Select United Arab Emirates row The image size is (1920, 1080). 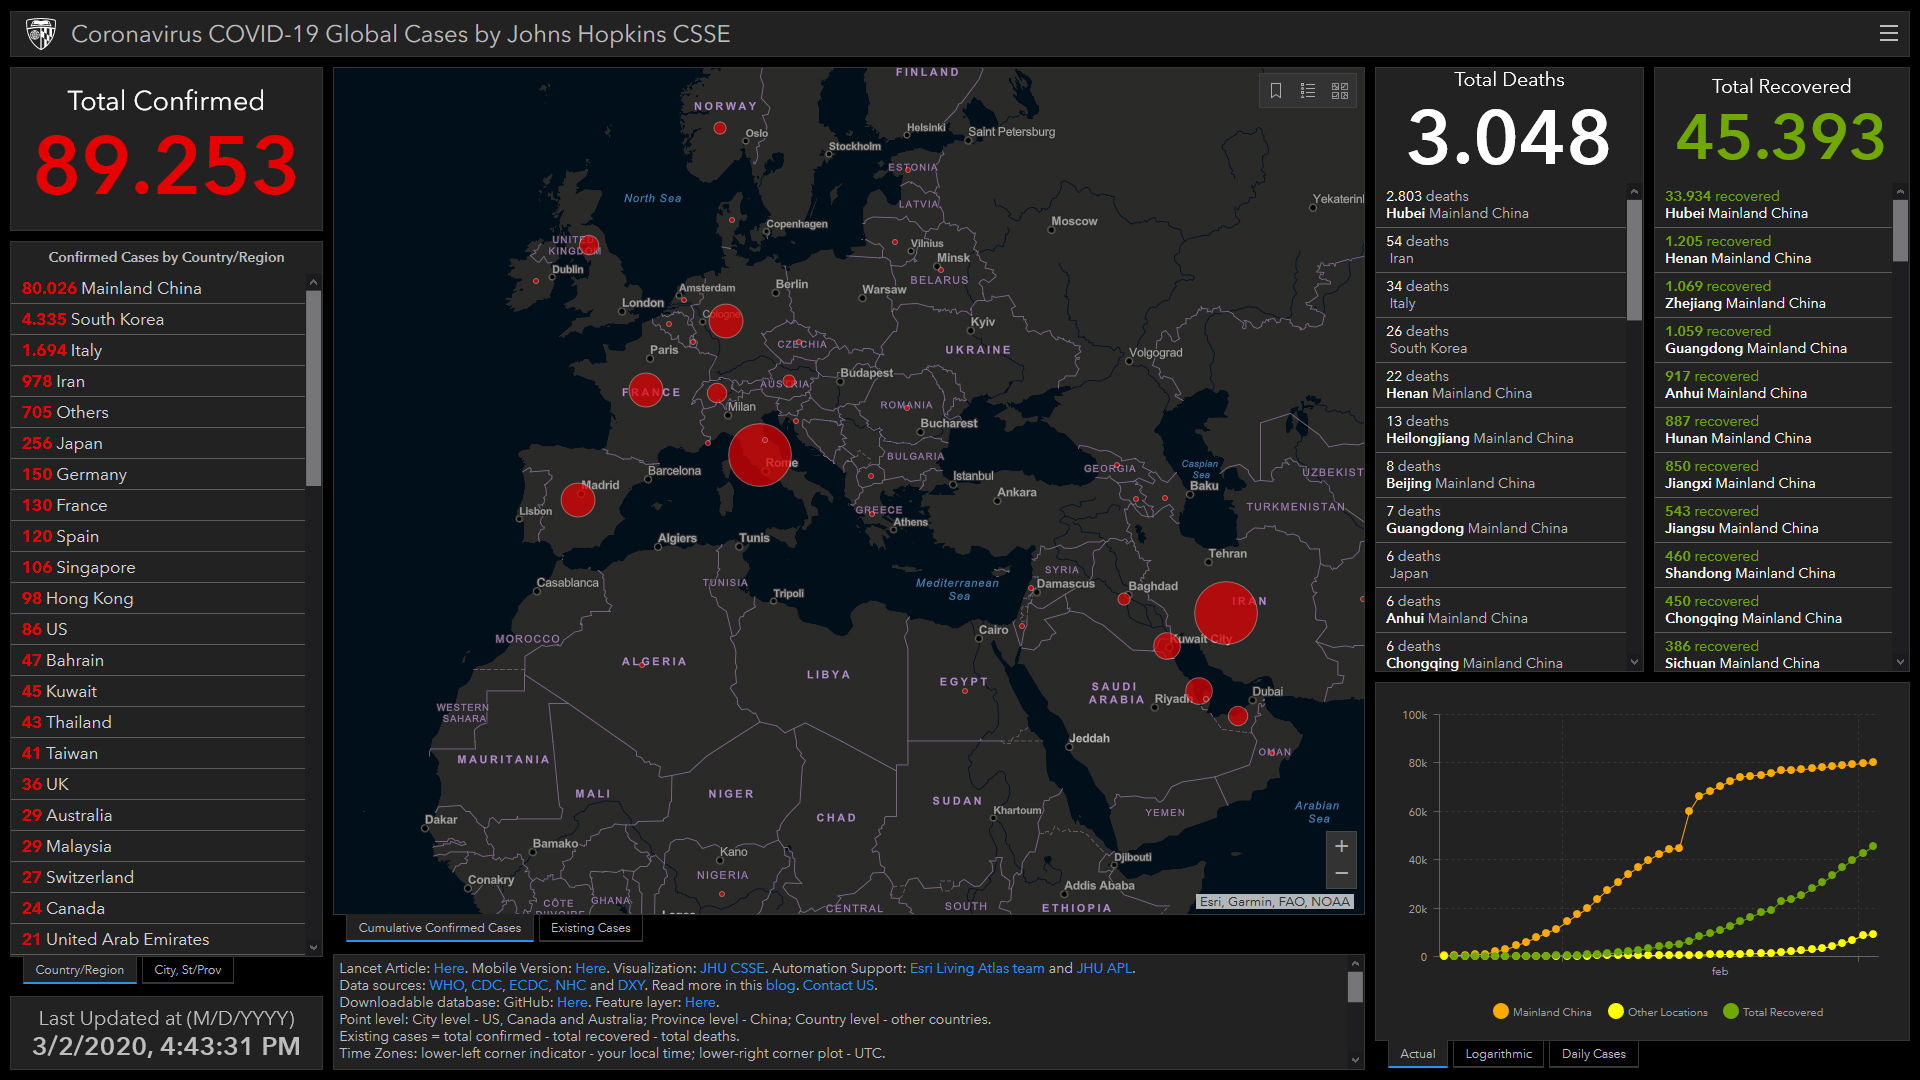click(158, 939)
